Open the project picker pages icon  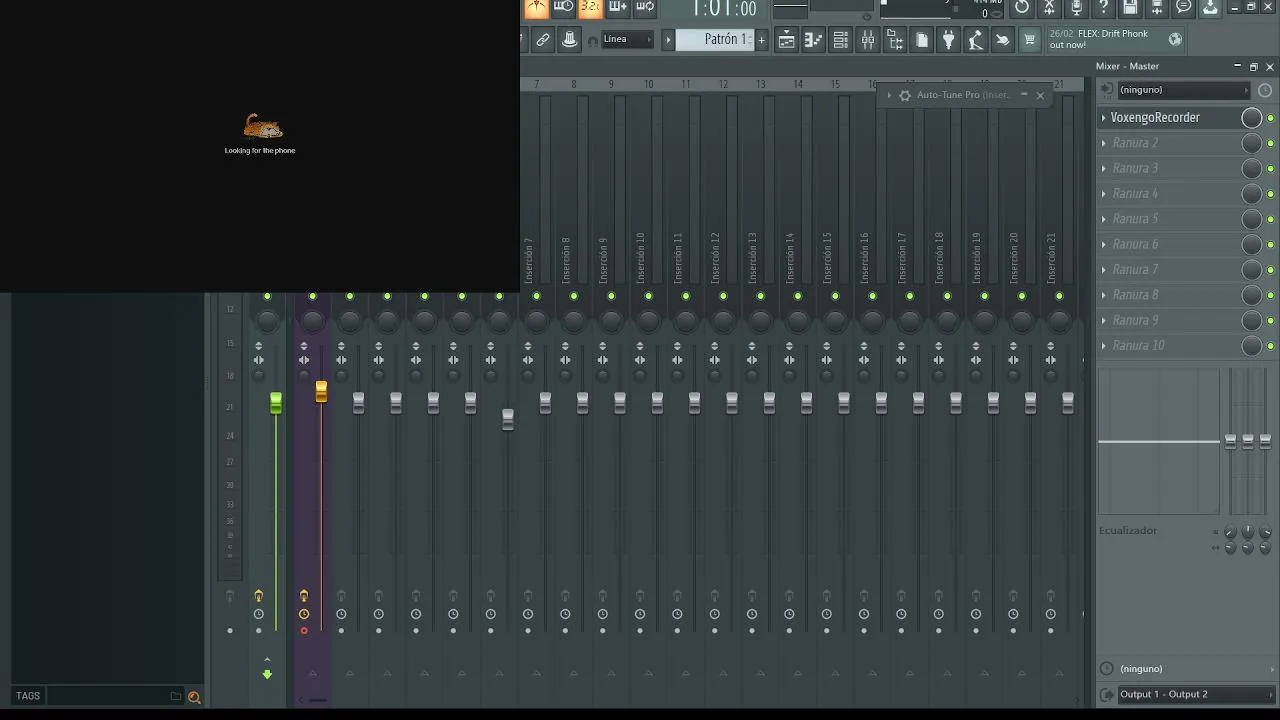pyautogui.click(x=922, y=40)
